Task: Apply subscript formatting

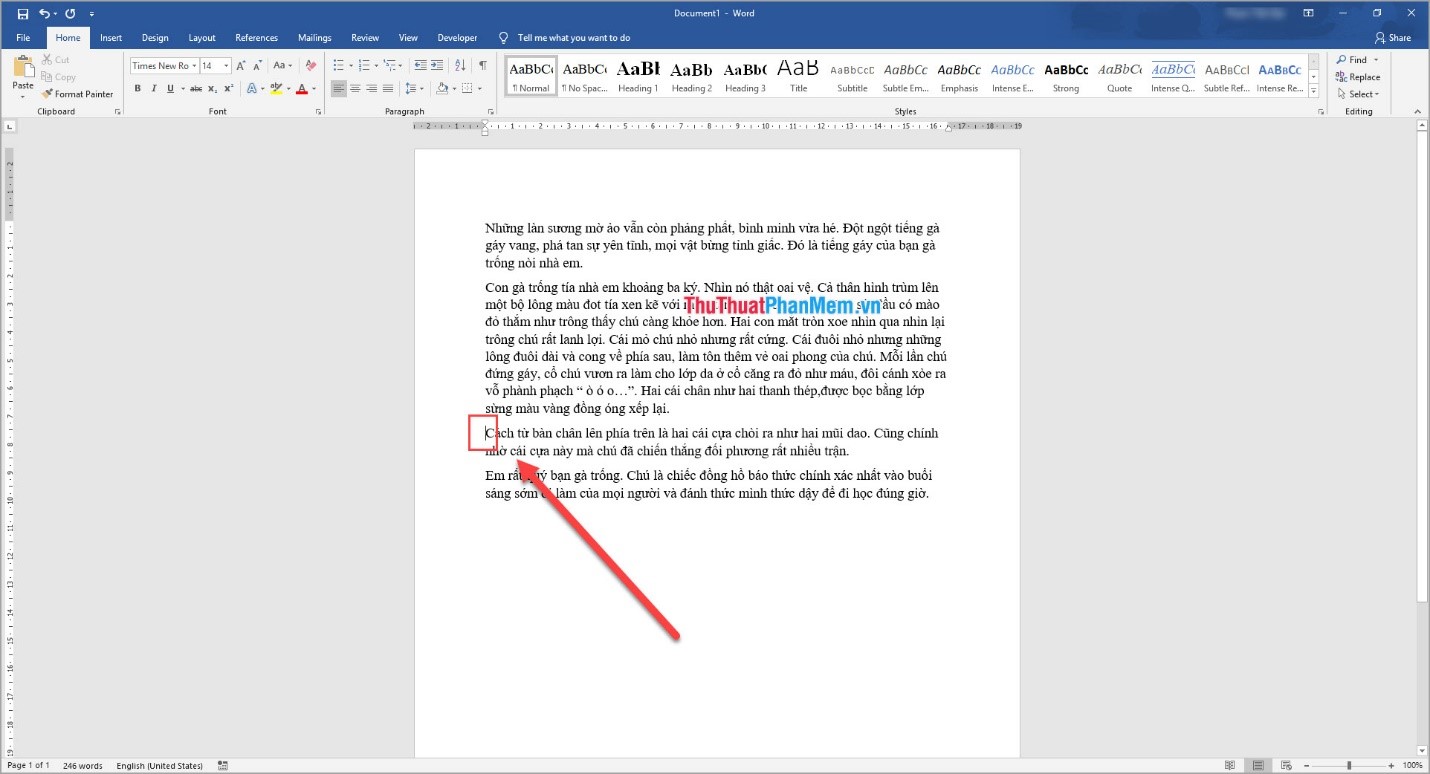Action: (213, 88)
